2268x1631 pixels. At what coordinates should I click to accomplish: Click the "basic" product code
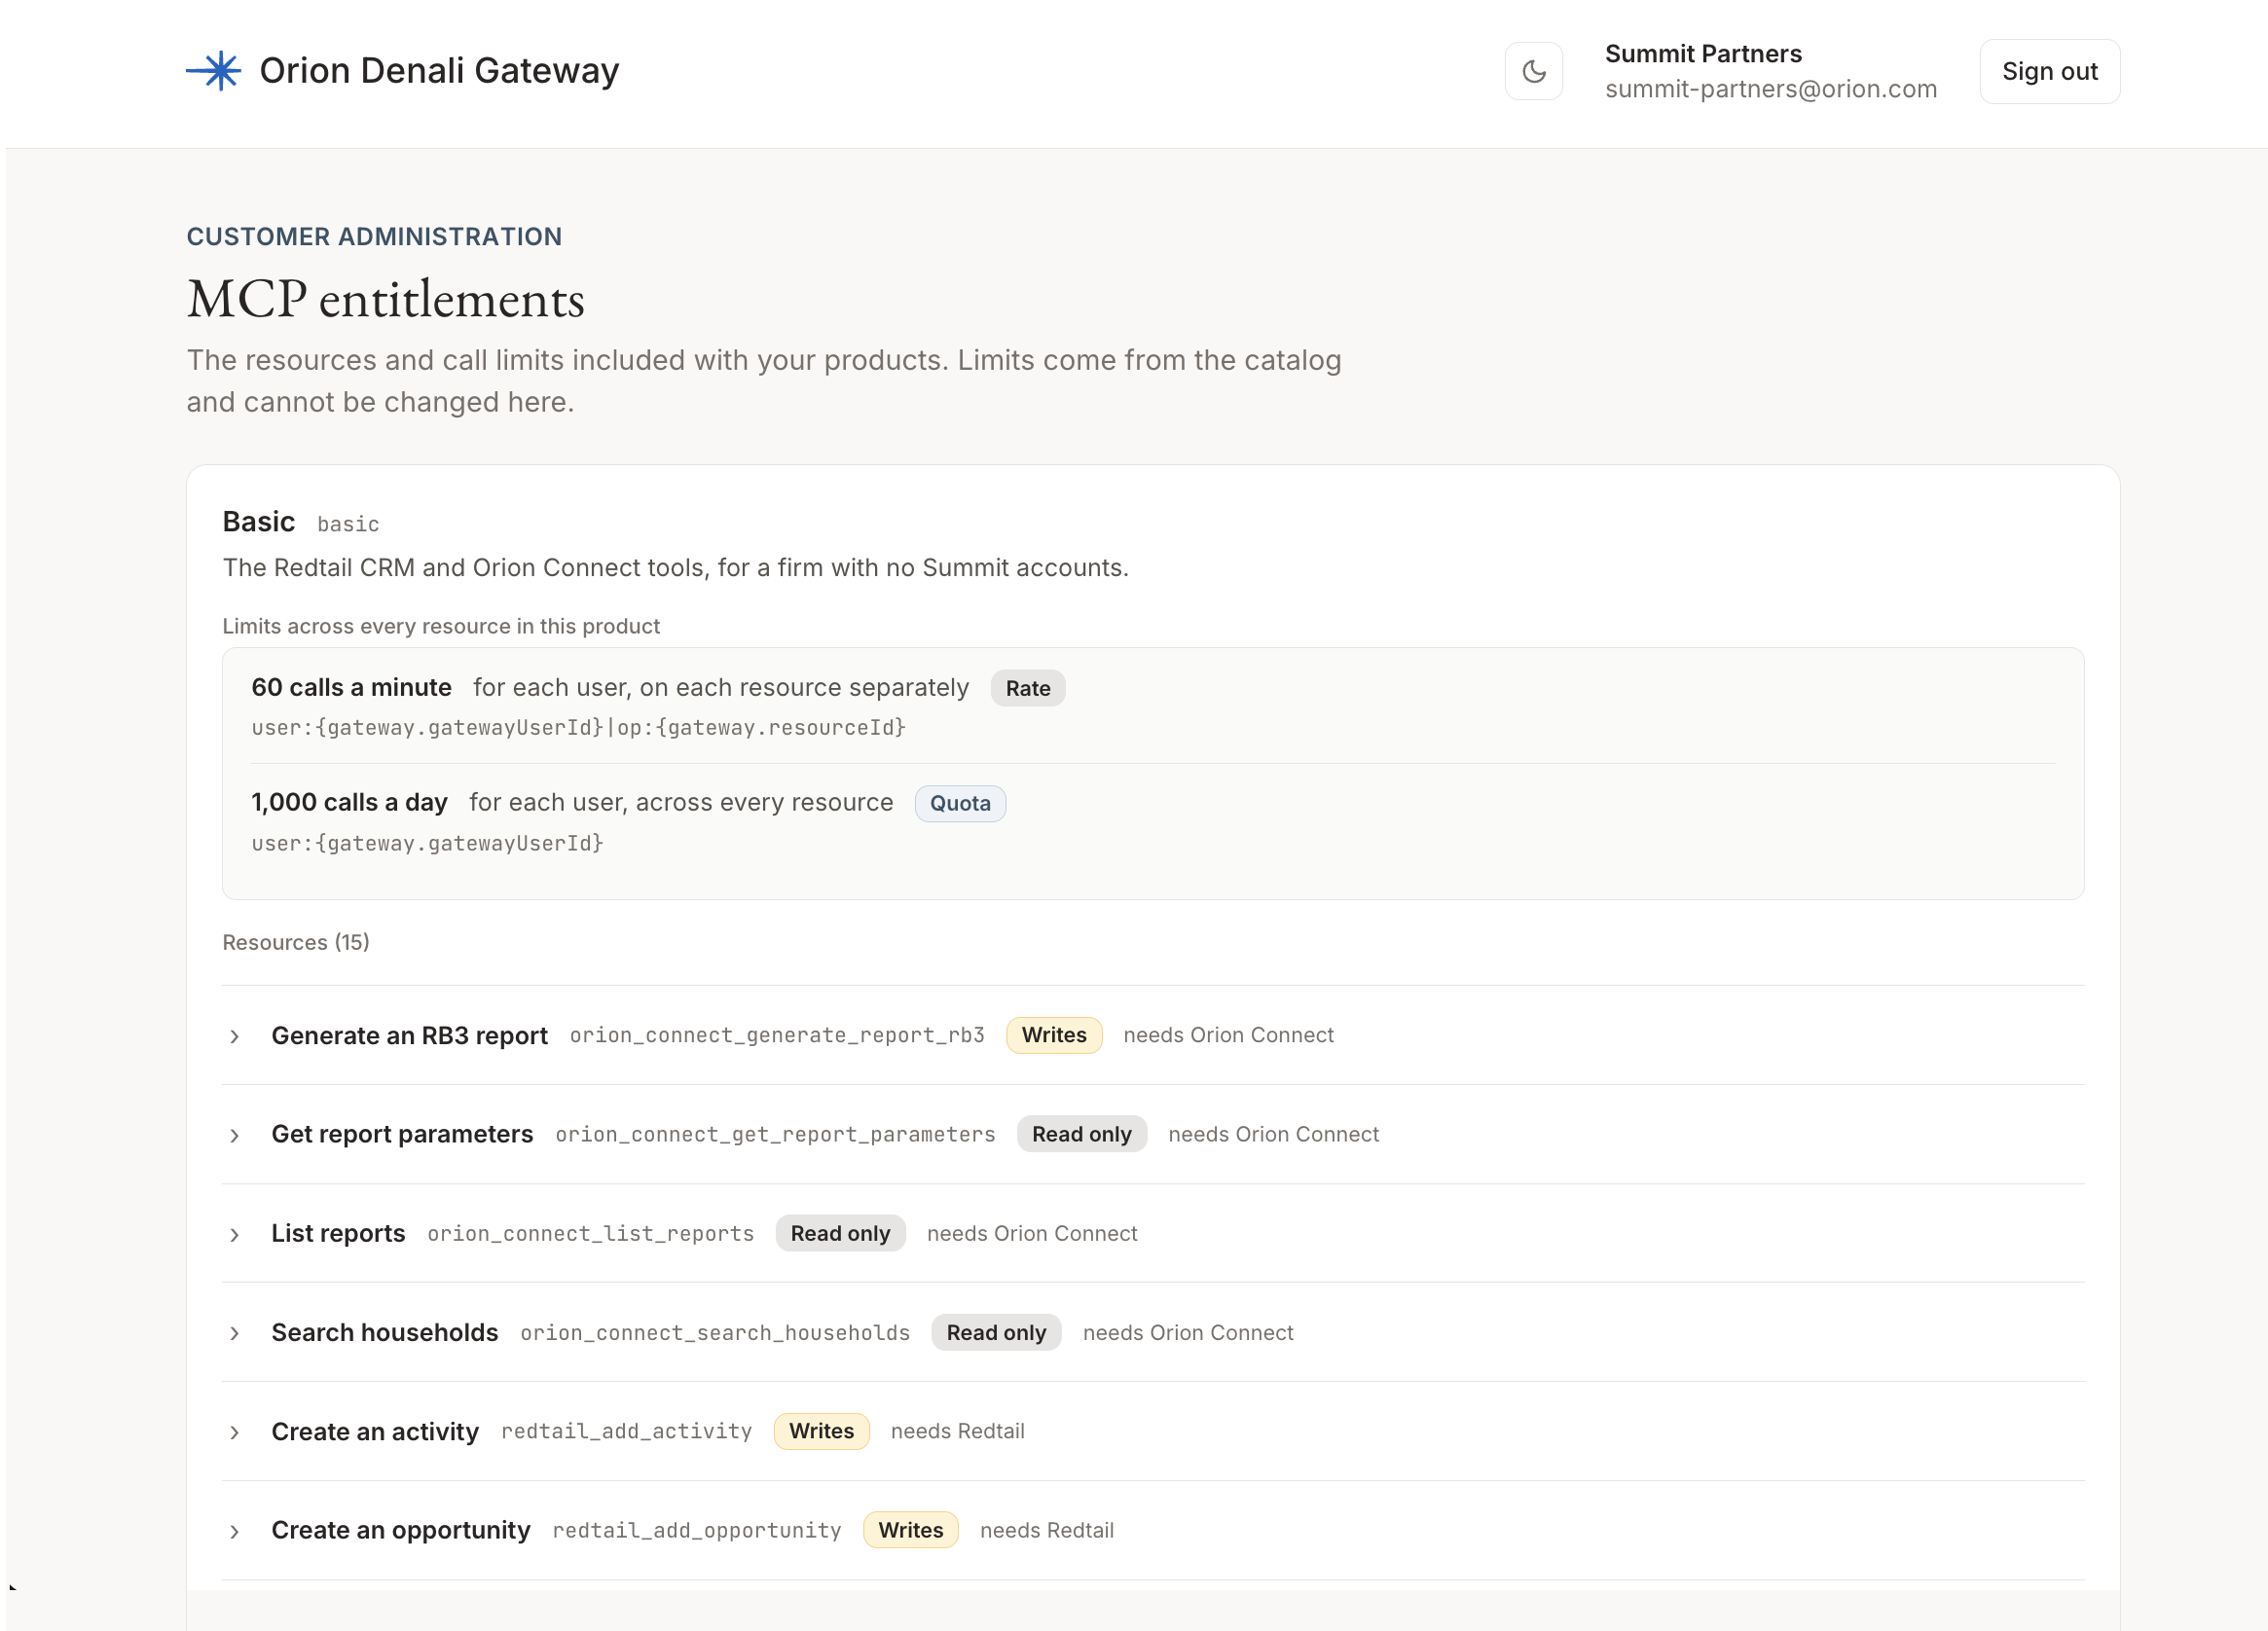tap(348, 524)
